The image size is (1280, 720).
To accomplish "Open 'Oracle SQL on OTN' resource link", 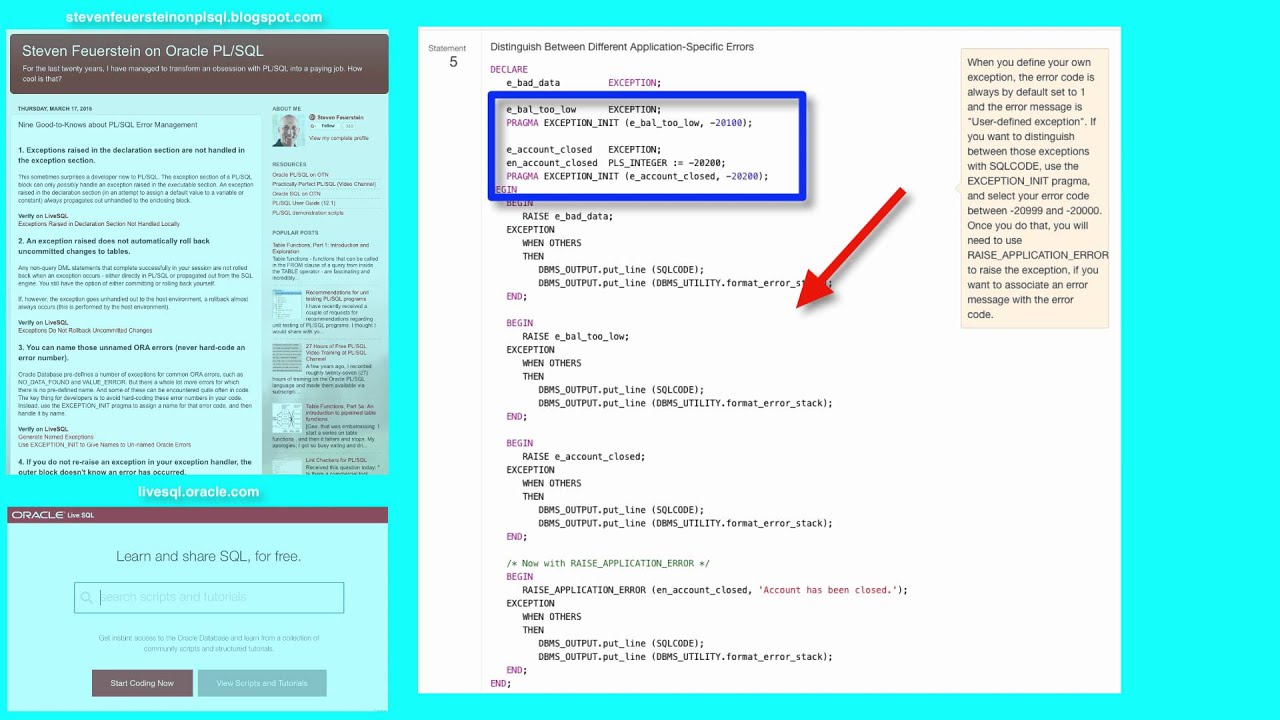I will [x=296, y=193].
